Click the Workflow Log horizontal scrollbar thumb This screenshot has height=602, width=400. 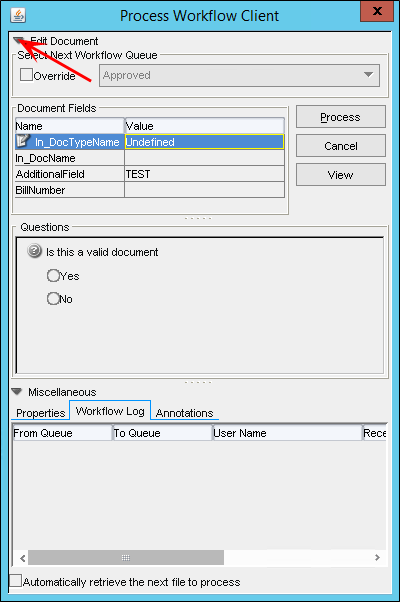[126, 557]
